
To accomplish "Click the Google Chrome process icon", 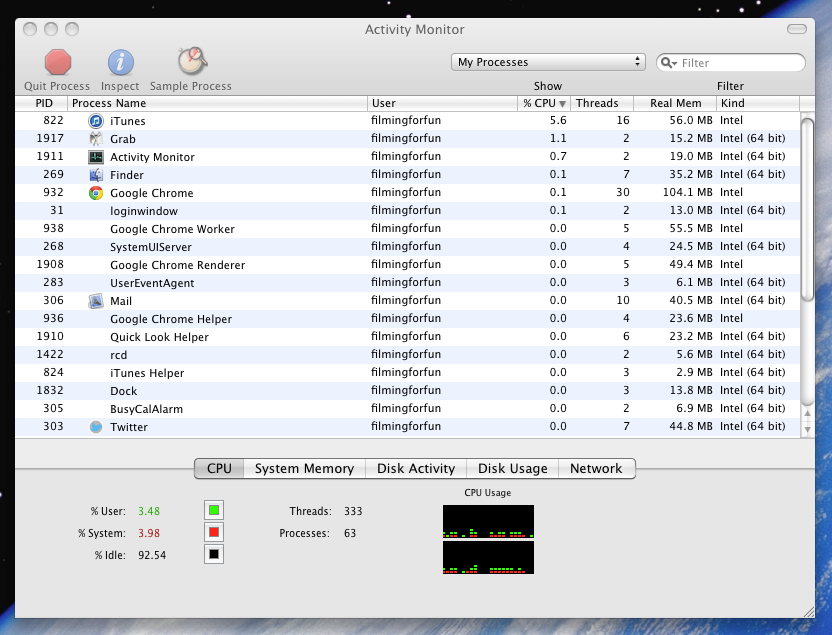I will (x=96, y=193).
